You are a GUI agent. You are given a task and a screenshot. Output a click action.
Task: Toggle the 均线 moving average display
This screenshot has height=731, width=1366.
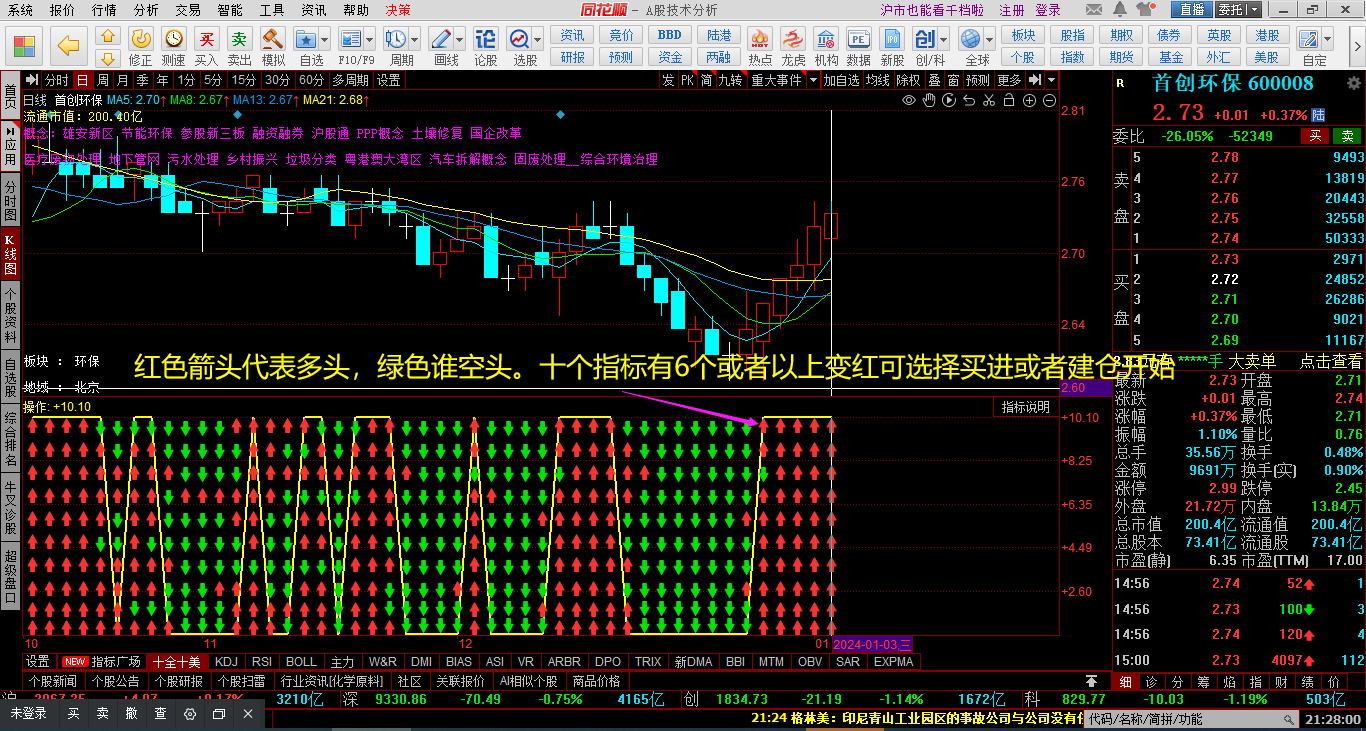point(878,80)
